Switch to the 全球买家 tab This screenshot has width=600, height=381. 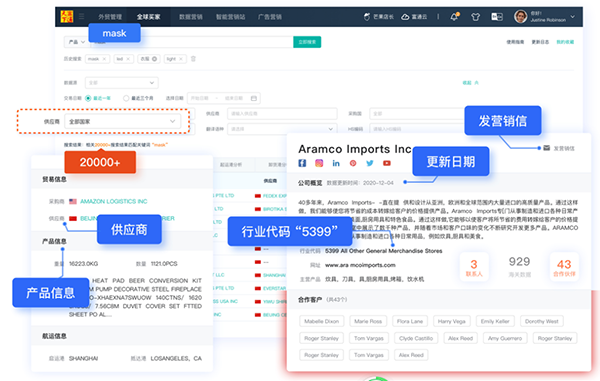(x=148, y=17)
